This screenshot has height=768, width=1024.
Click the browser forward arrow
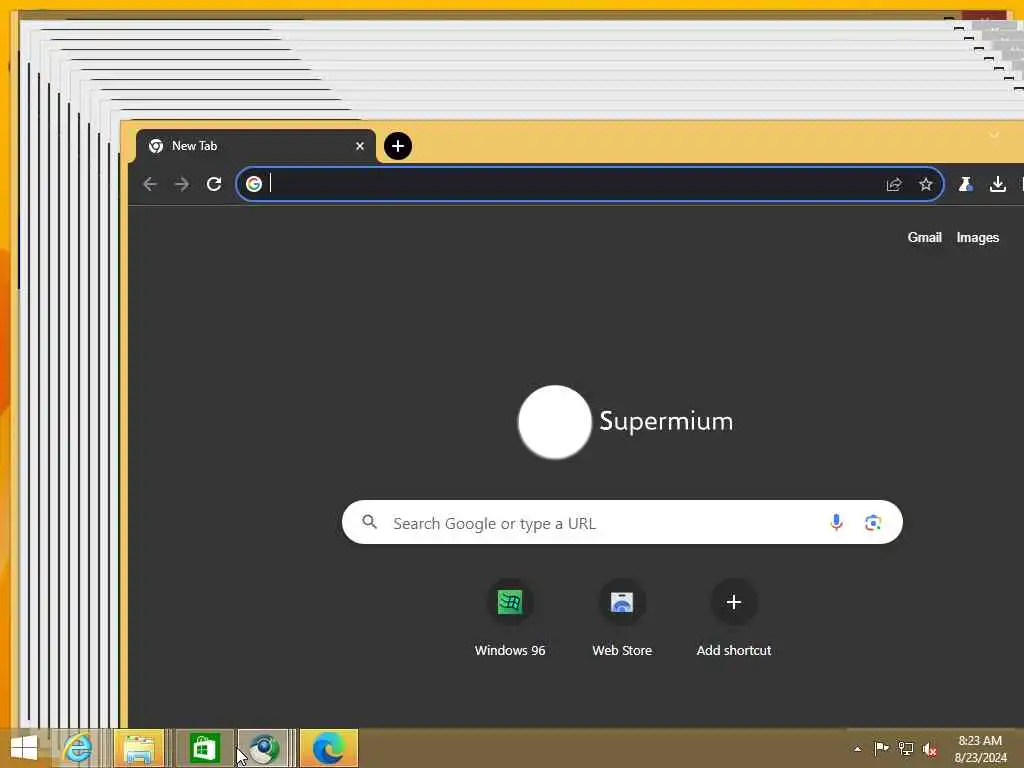pyautogui.click(x=182, y=184)
